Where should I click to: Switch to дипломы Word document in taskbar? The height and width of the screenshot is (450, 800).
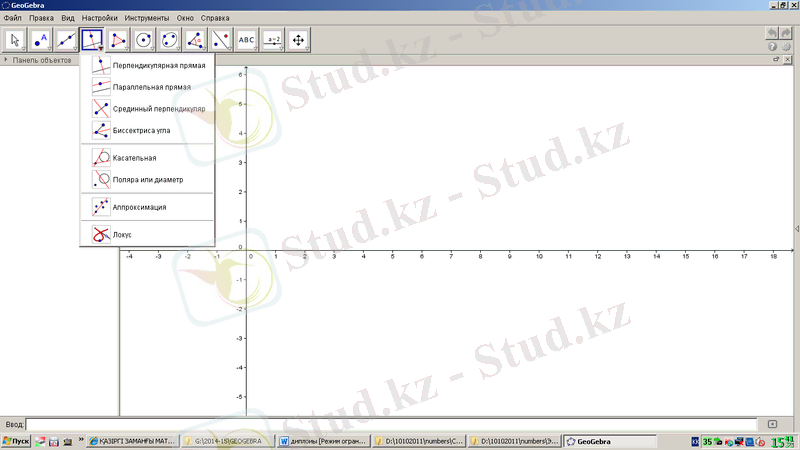pyautogui.click(x=323, y=441)
